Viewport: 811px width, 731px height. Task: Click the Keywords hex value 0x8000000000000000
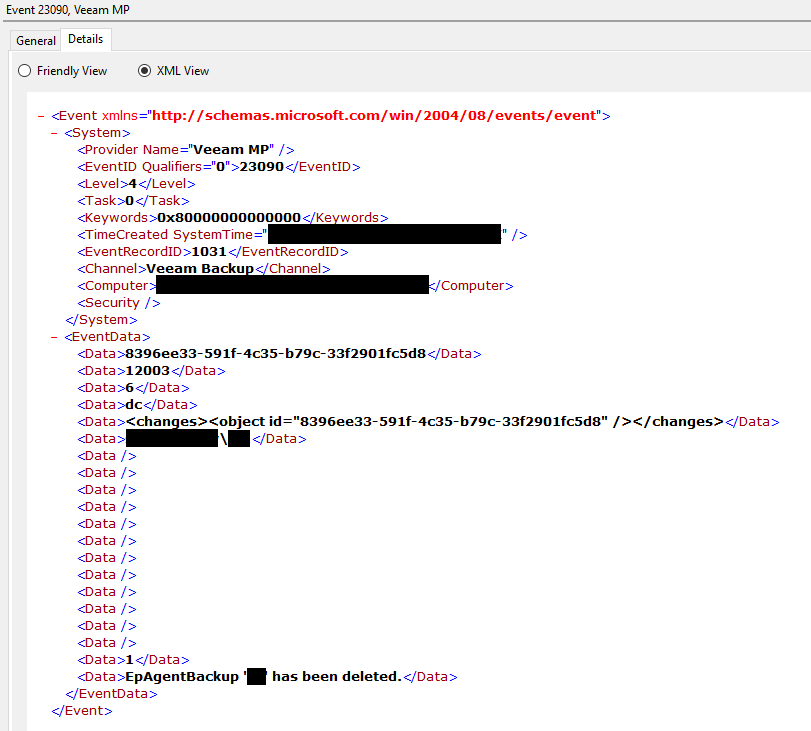(x=229, y=218)
